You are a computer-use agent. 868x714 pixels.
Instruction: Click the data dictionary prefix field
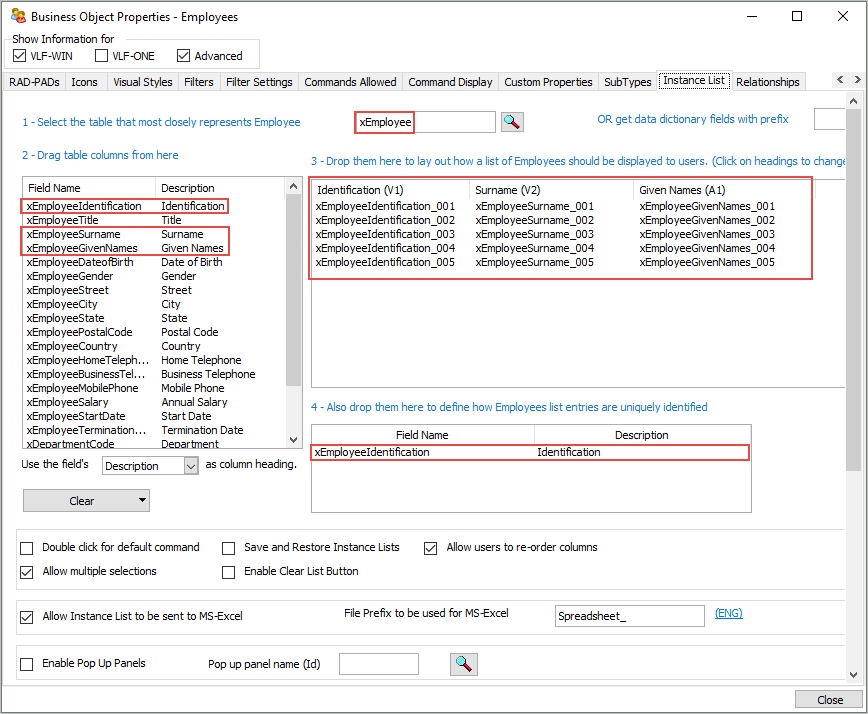[x=829, y=119]
